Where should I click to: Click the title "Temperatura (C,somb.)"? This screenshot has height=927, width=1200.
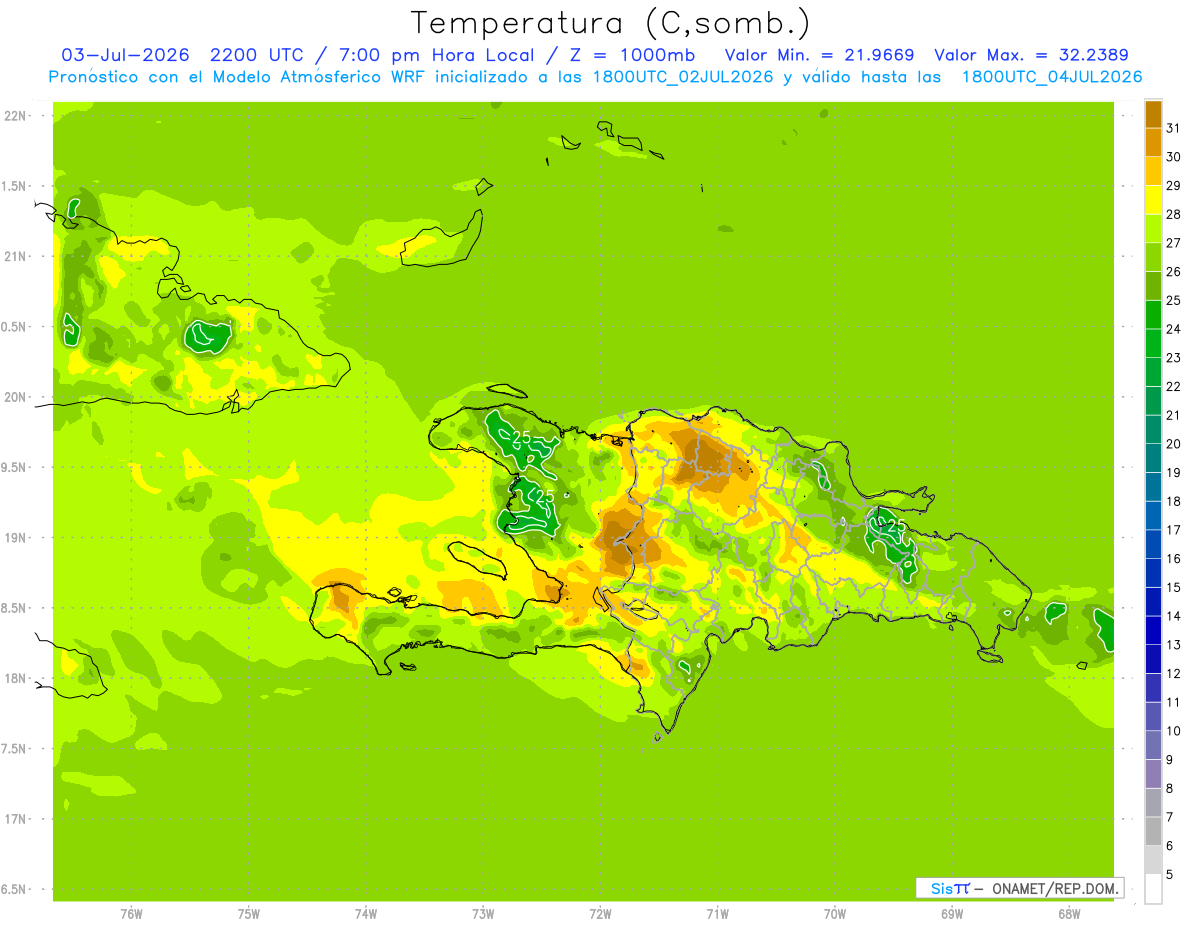[x=610, y=23]
